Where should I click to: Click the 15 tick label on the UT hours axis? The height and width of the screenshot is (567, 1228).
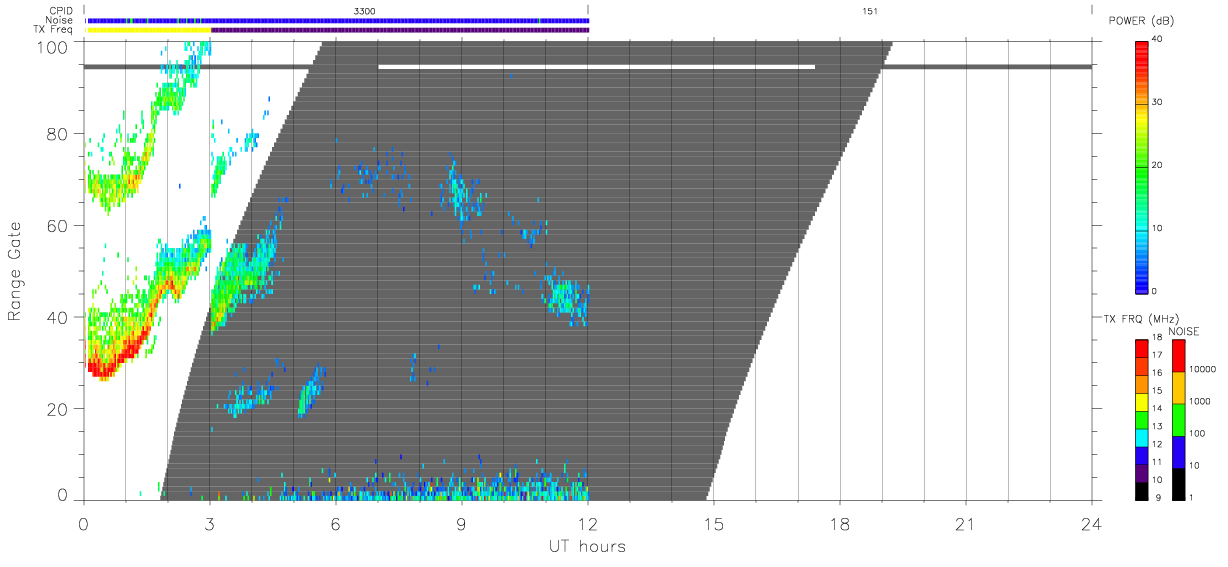[714, 523]
